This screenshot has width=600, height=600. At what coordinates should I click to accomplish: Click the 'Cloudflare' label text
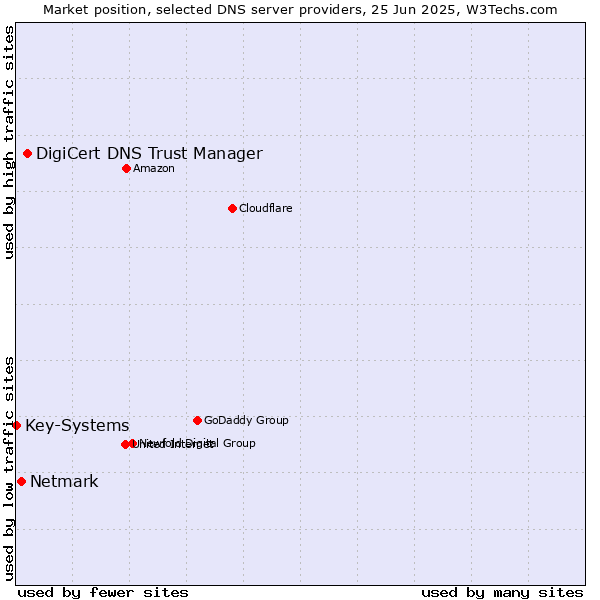(x=266, y=208)
